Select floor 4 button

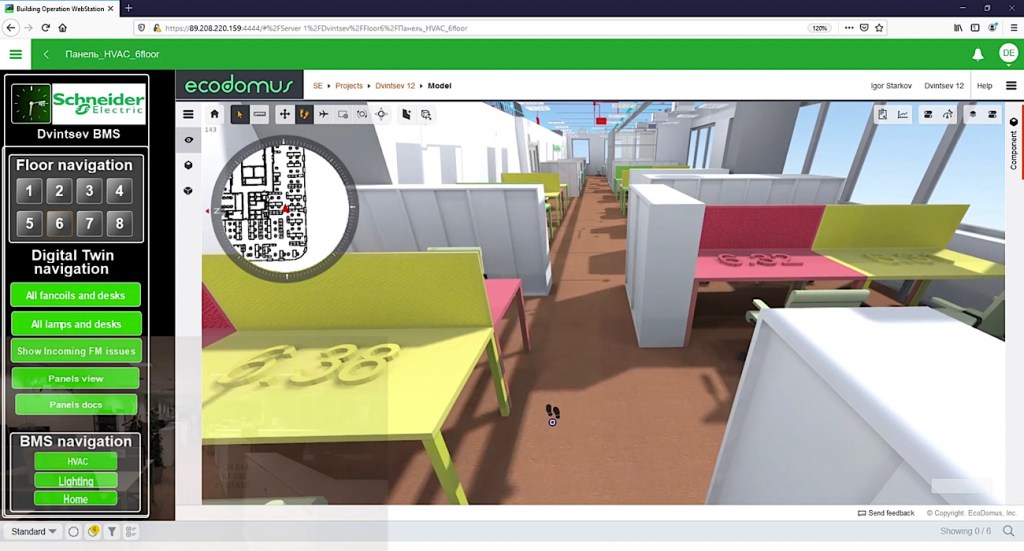click(119, 191)
